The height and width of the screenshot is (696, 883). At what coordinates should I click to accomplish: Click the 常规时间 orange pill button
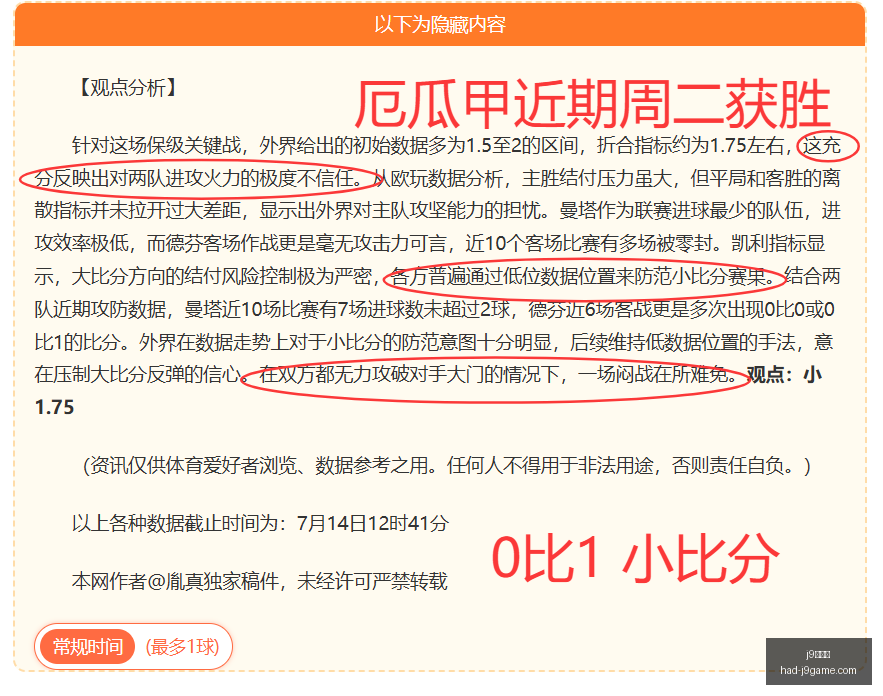[88, 646]
